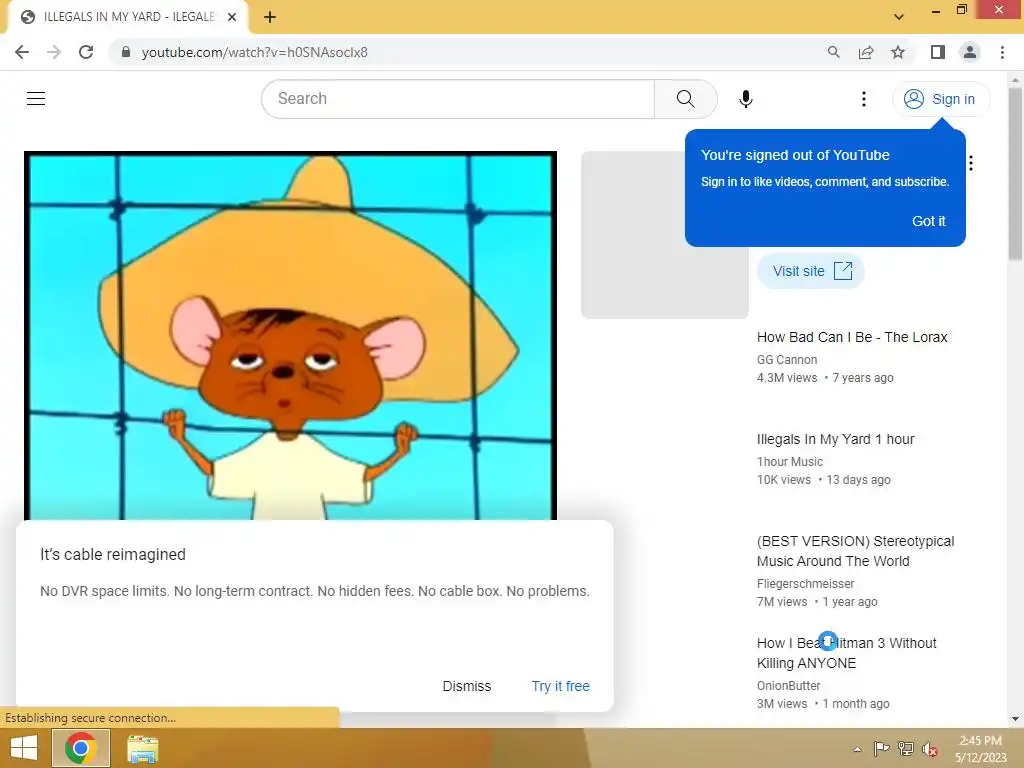Open File Explorer from the taskbar
This screenshot has height=768, width=1024.
[142, 748]
